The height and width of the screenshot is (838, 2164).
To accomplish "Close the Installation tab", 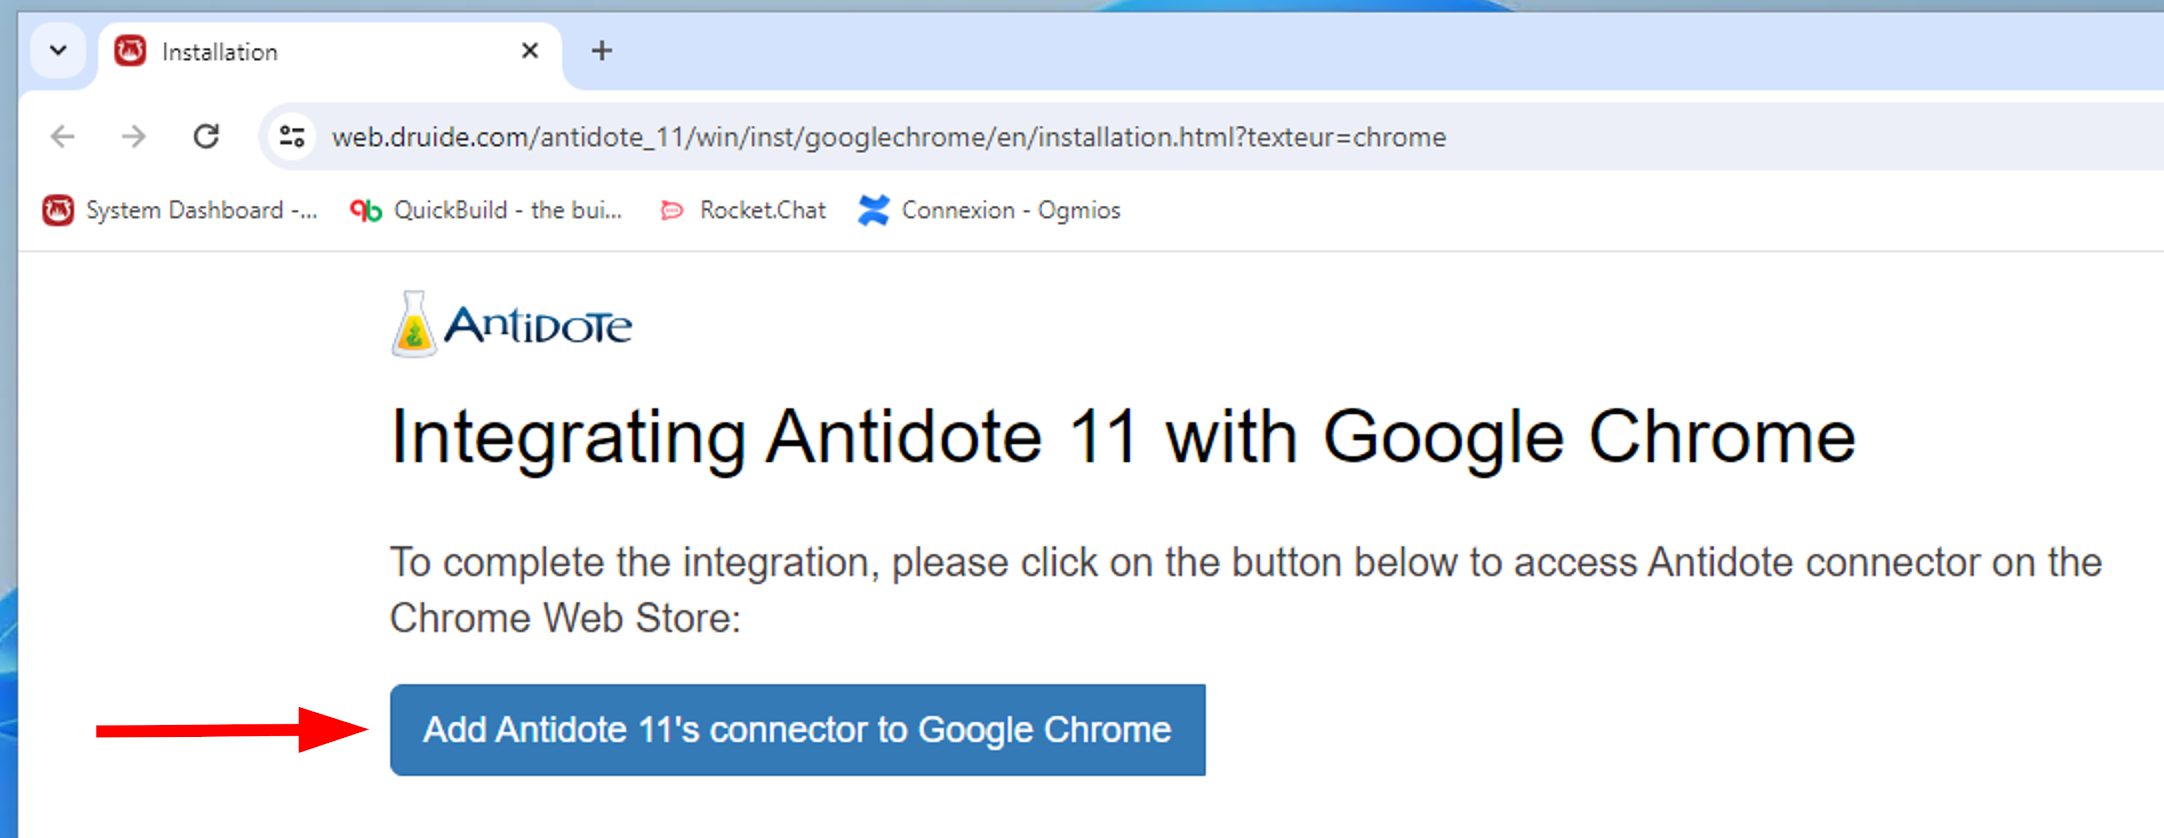I will coord(530,51).
